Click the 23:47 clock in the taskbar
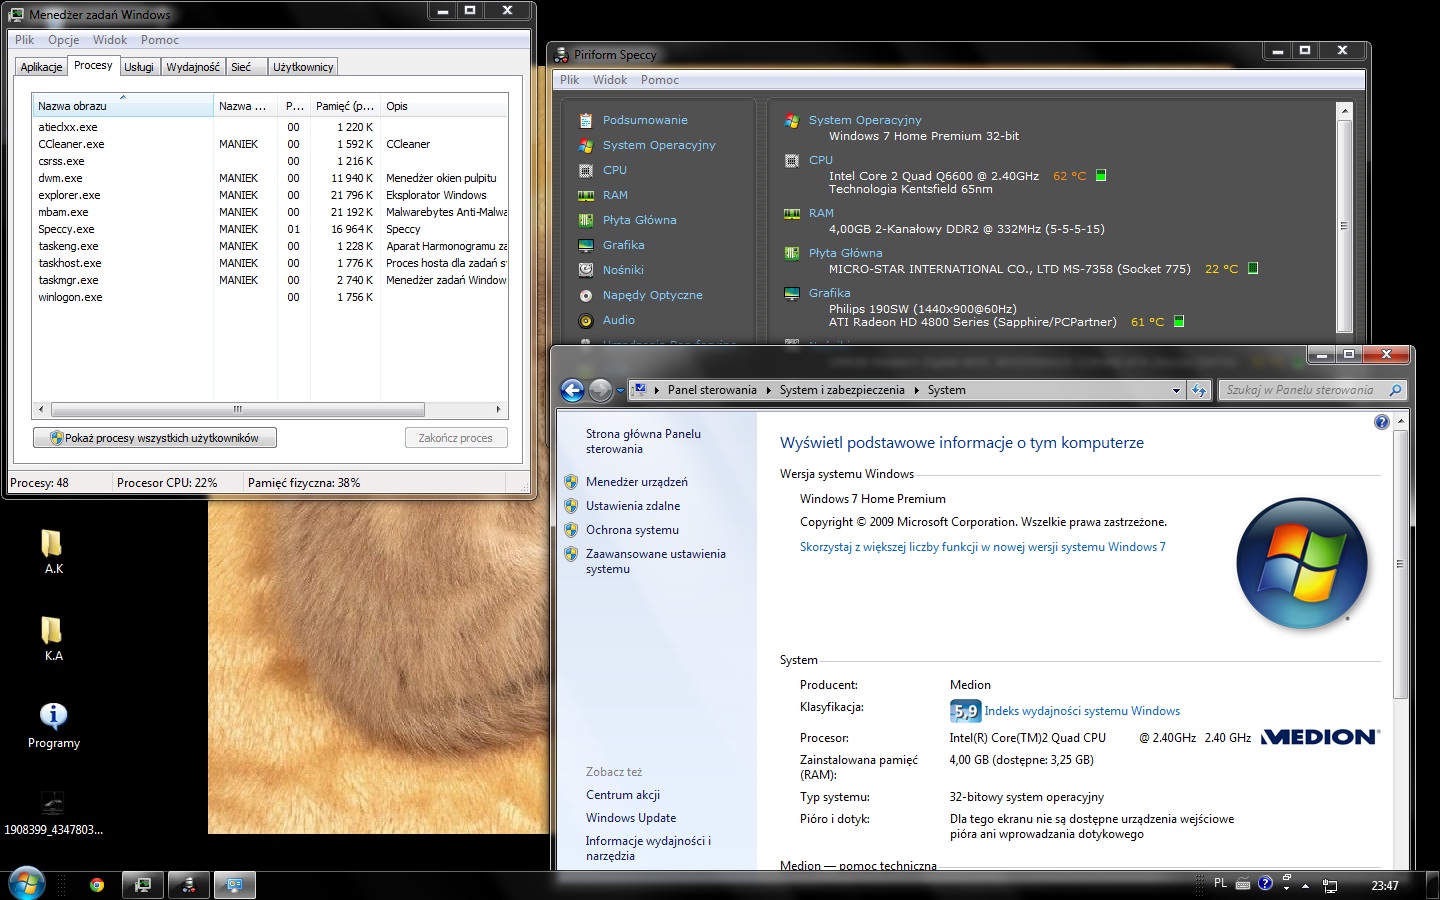 [1385, 885]
